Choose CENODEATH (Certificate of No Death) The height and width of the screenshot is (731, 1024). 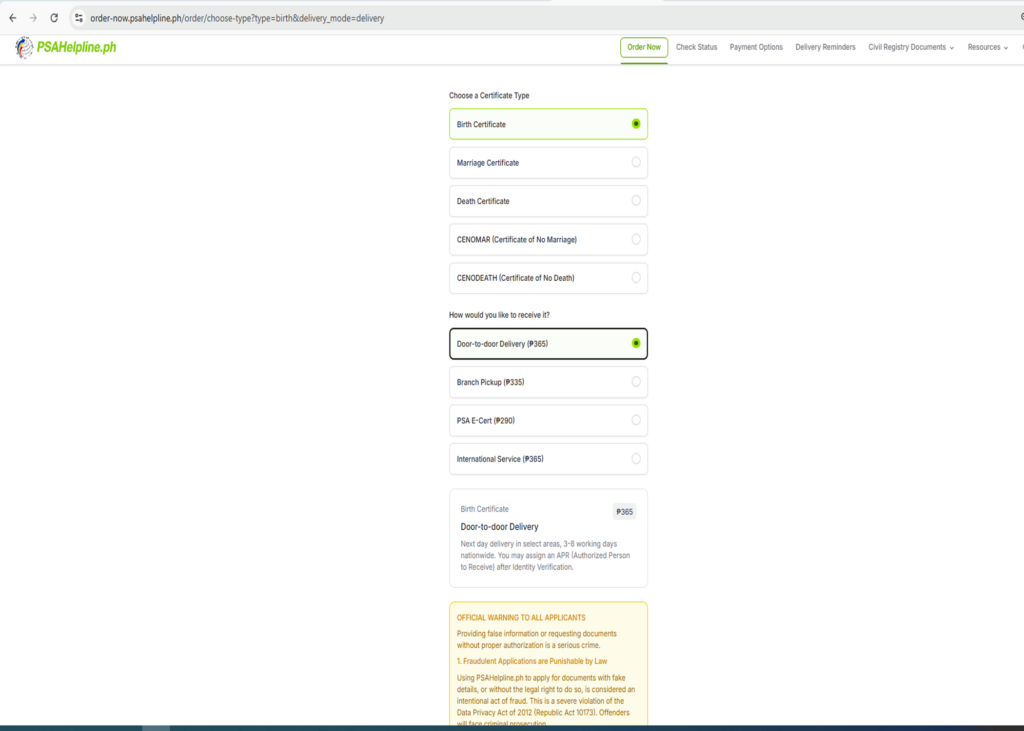(548, 278)
